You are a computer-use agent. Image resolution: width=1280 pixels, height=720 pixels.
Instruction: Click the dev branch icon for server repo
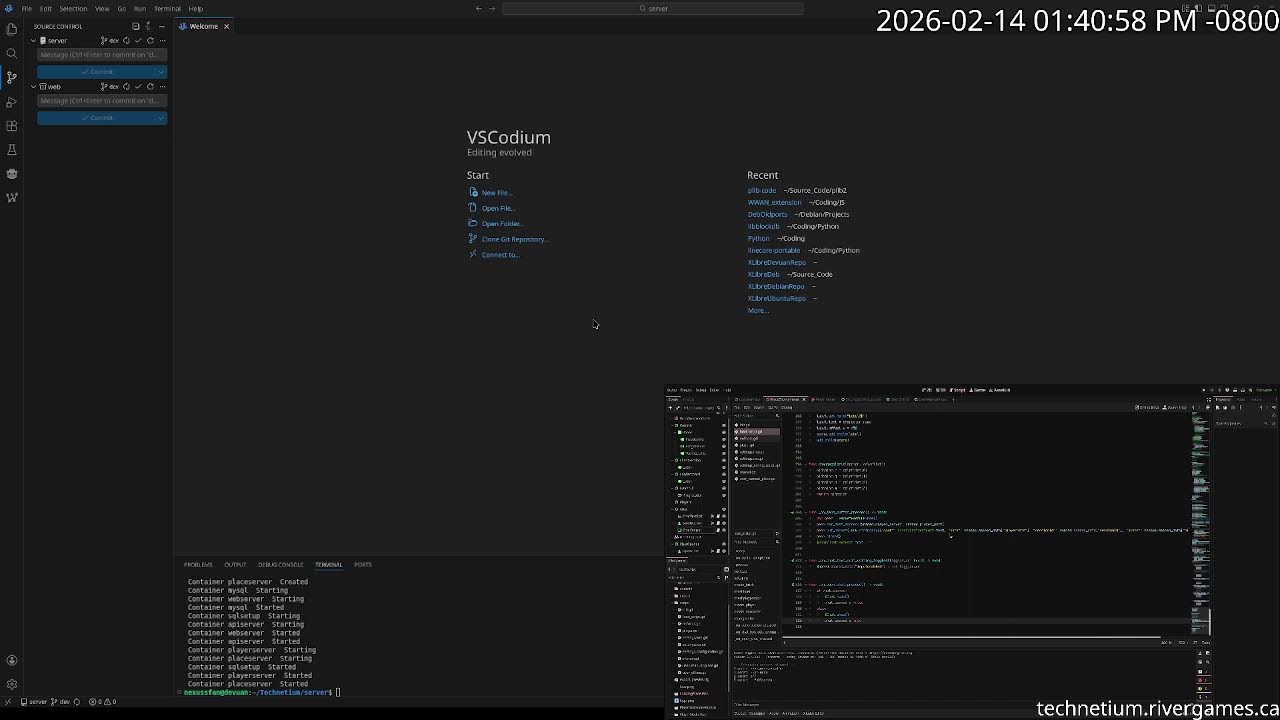pyautogui.click(x=110, y=41)
